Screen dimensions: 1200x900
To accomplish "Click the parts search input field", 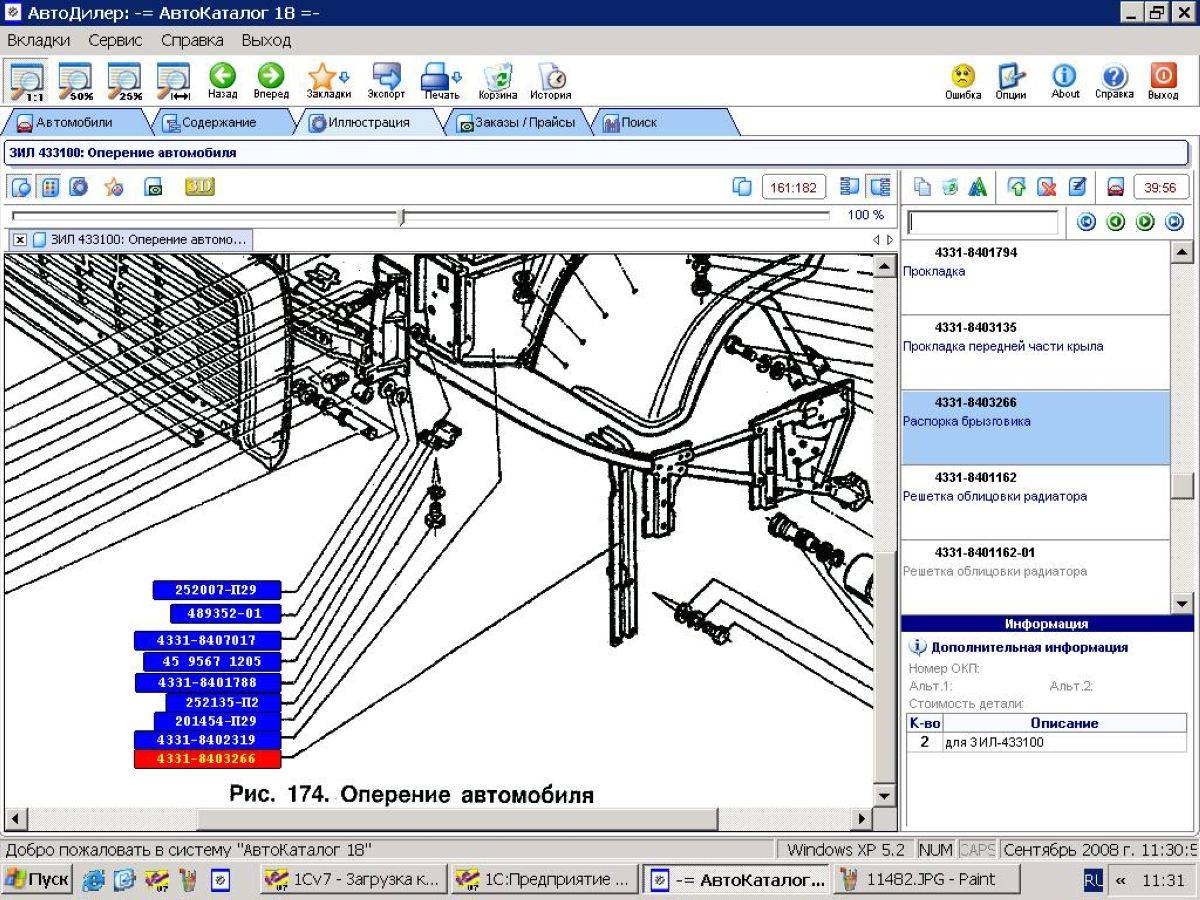I will [982, 222].
